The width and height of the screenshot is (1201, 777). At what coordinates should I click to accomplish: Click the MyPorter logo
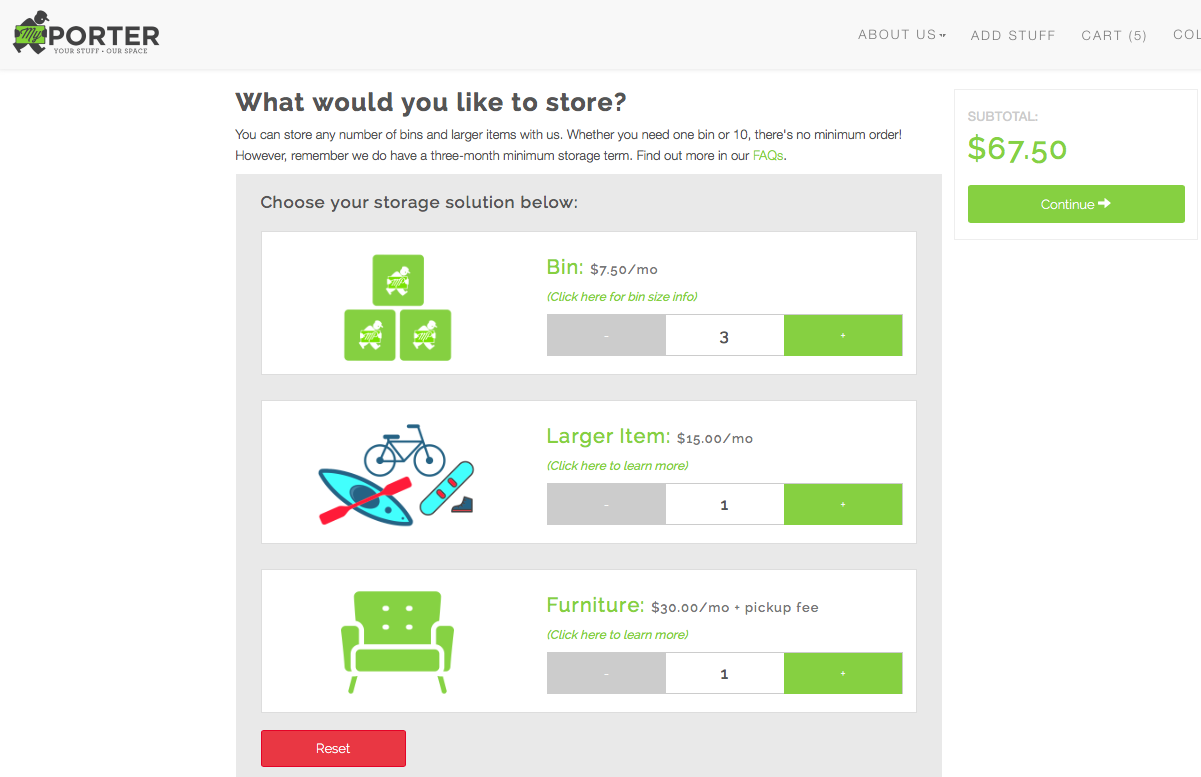(x=86, y=34)
